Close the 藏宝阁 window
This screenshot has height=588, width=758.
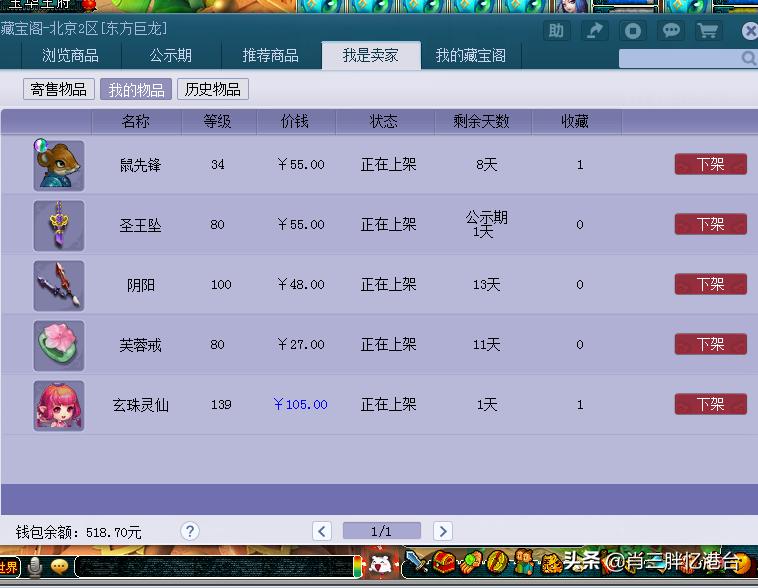pyautogui.click(x=749, y=31)
